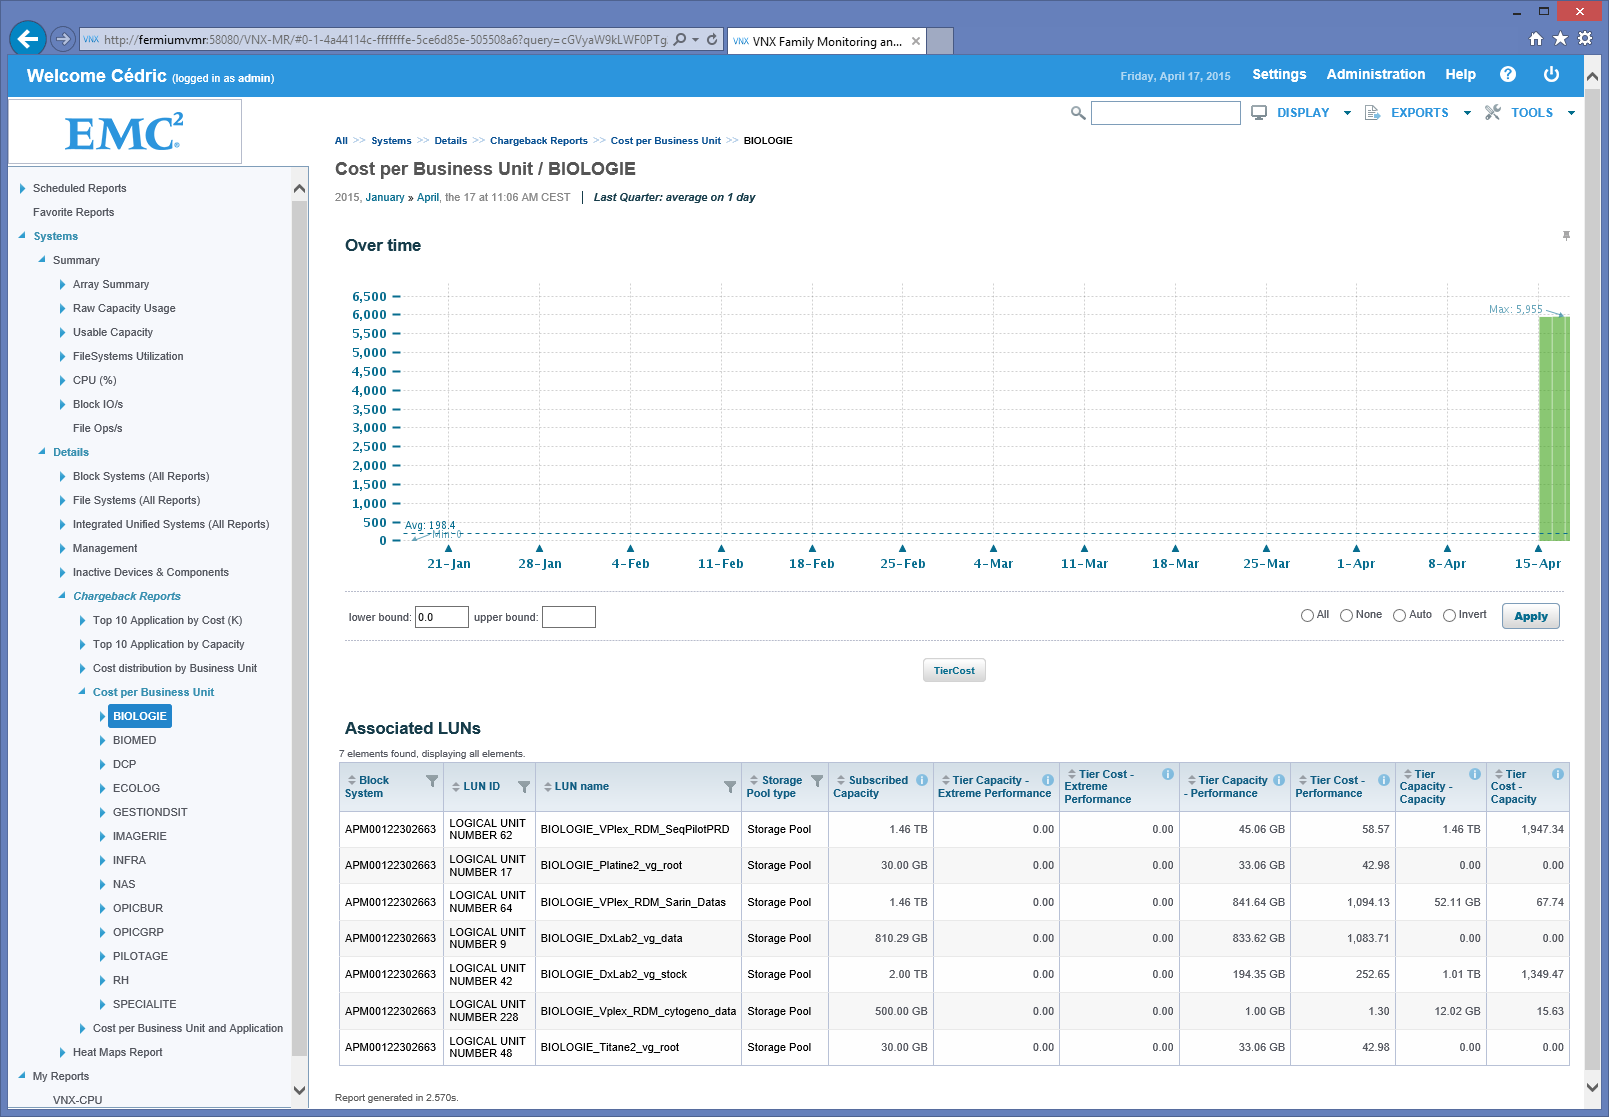Click info icon for Subscribed Capacity column
The width and height of the screenshot is (1609, 1117).
[x=922, y=780]
